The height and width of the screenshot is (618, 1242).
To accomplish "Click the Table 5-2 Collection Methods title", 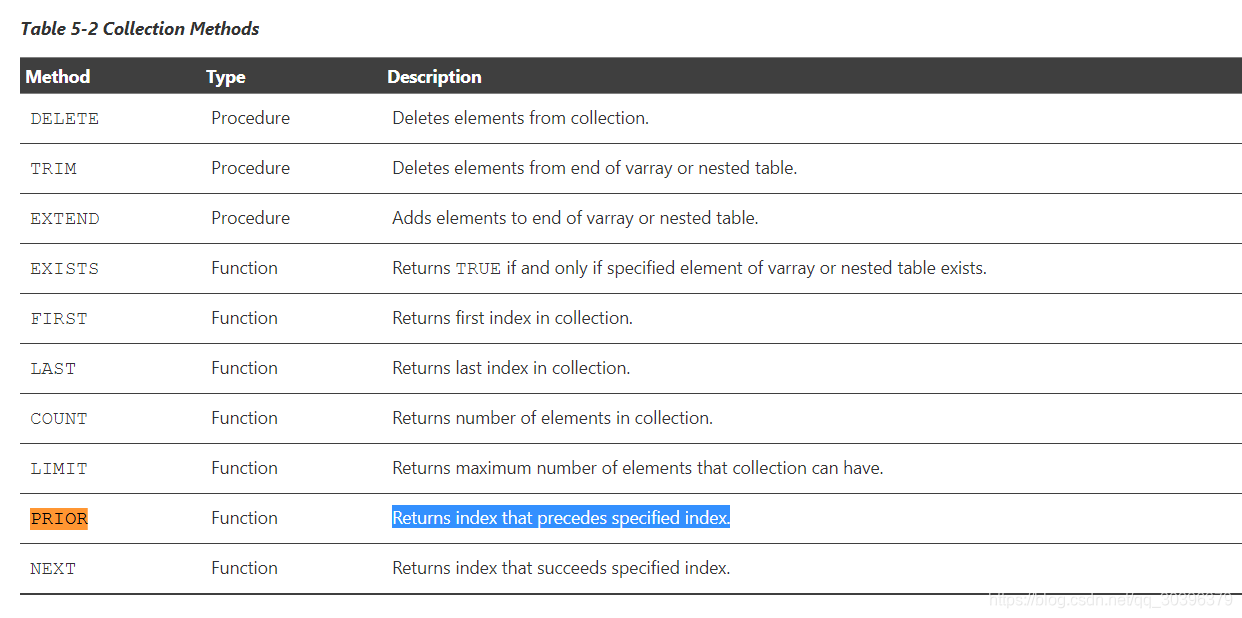I will coord(140,29).
